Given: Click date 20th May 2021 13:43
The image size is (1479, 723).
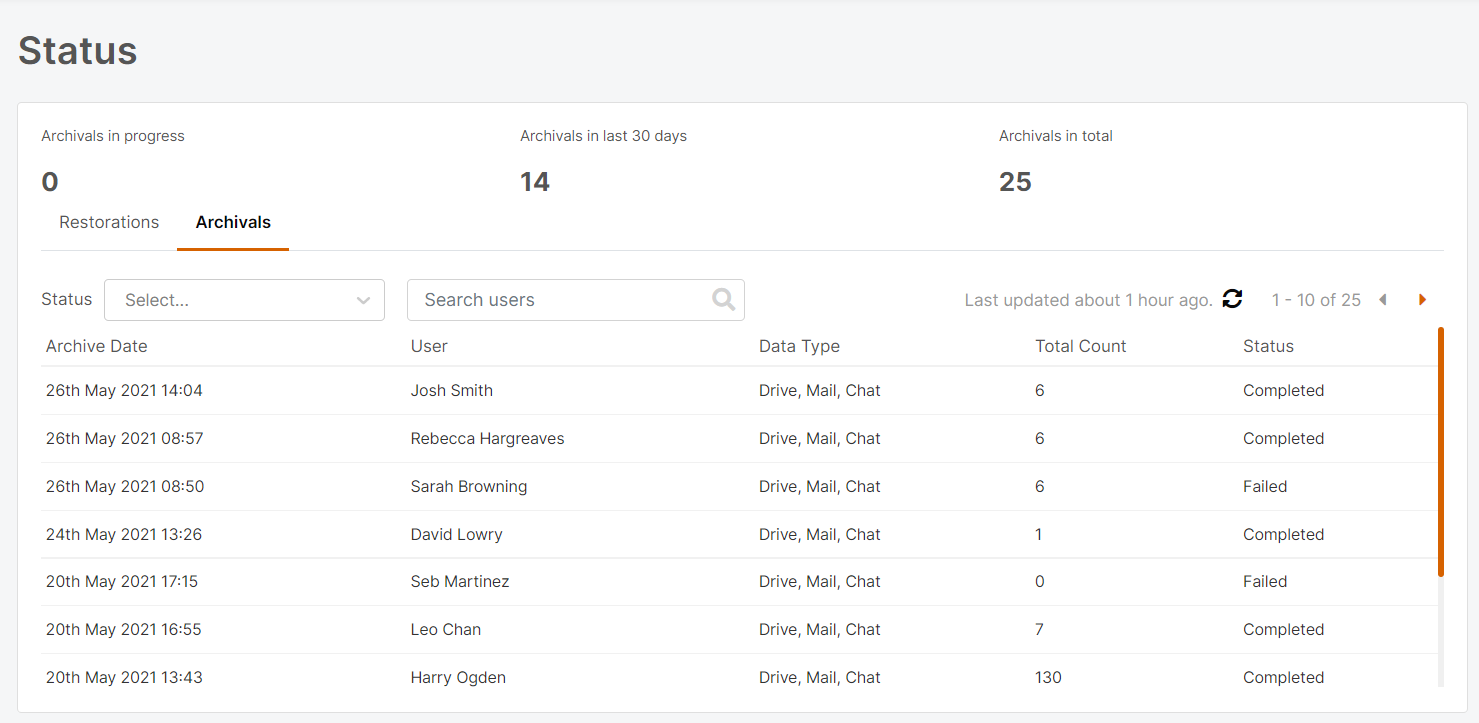Looking at the screenshot, I should pyautogui.click(x=124, y=677).
